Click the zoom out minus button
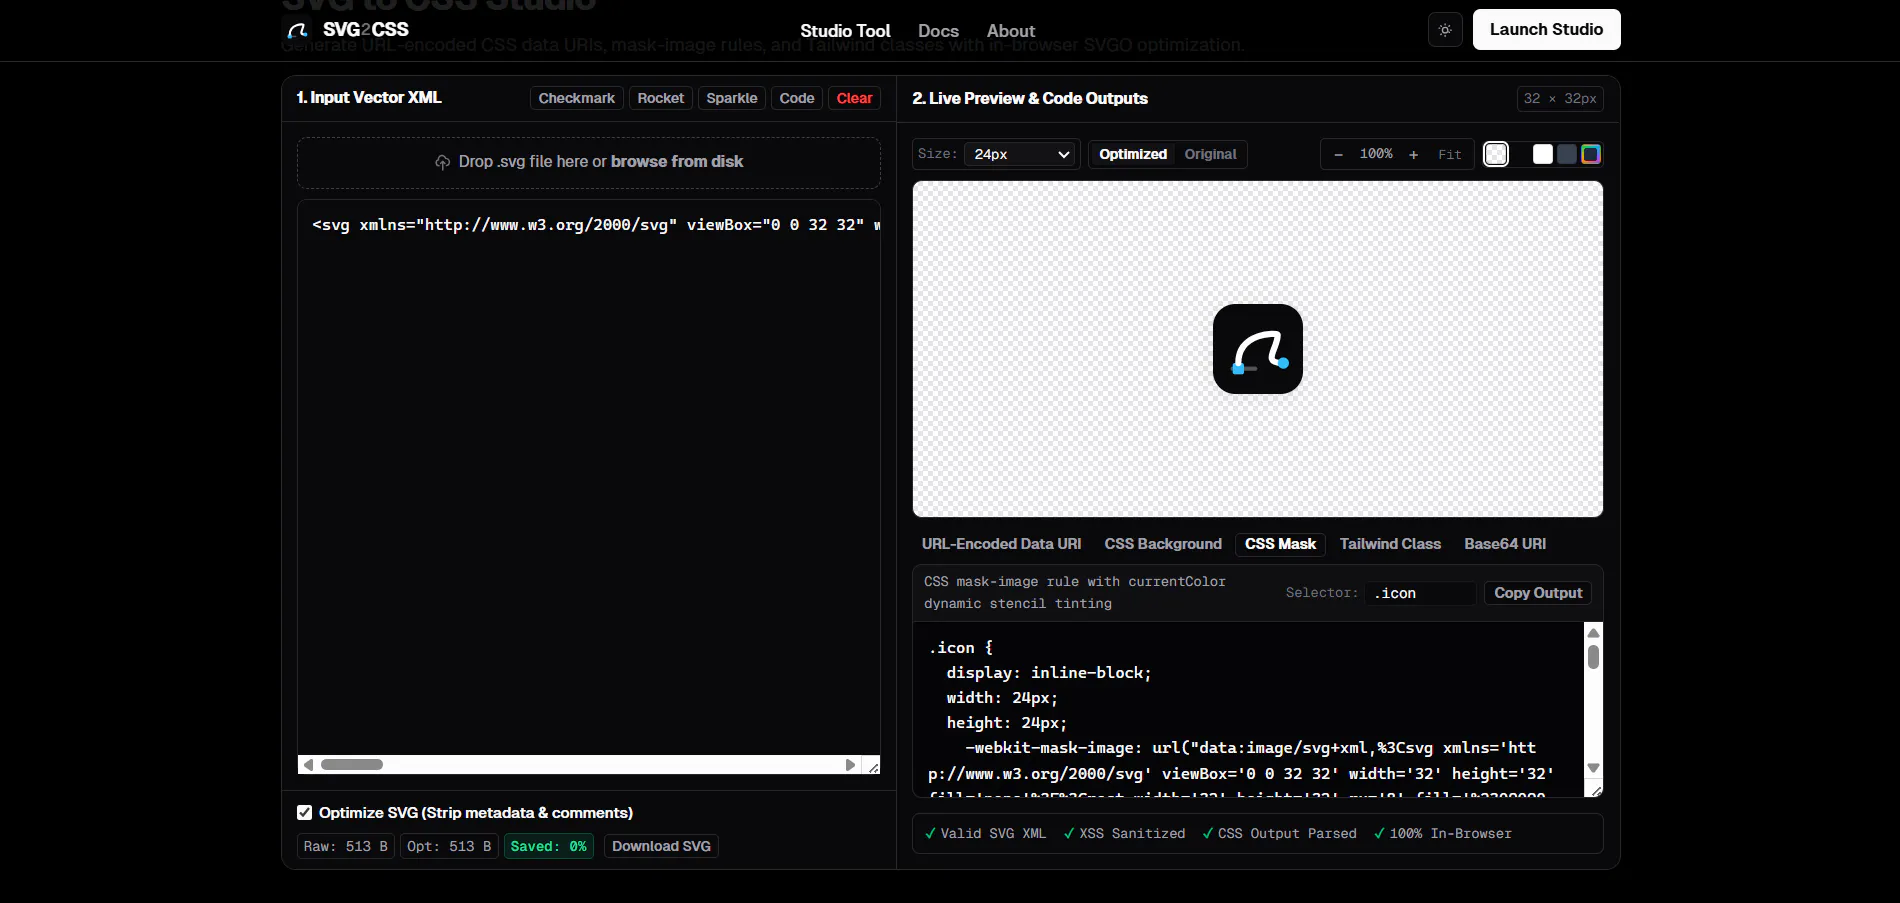Viewport: 1900px width, 903px height. tap(1338, 154)
